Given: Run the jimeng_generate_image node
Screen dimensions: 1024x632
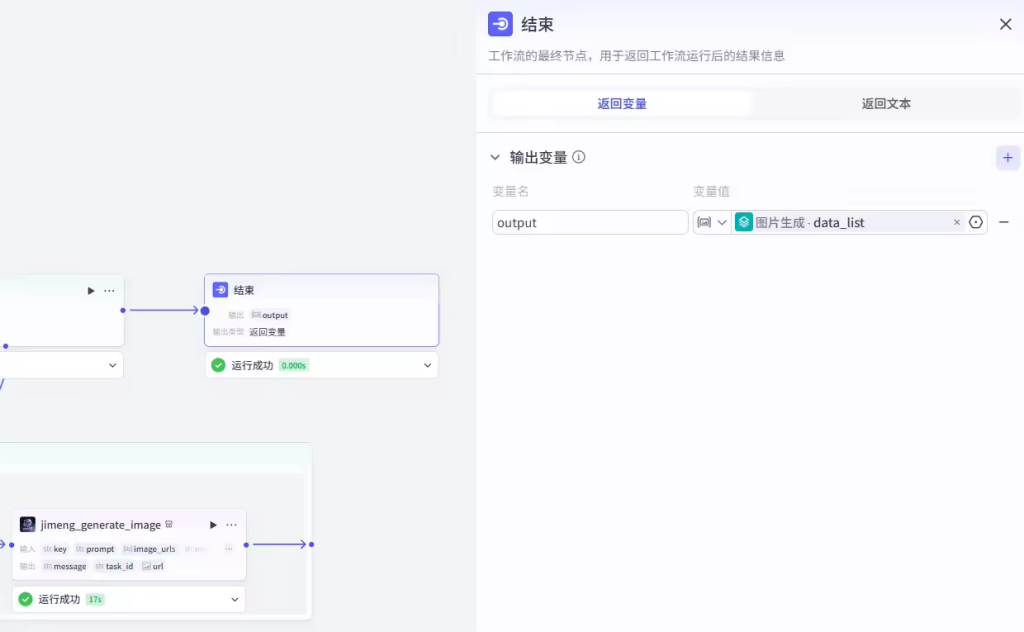Looking at the screenshot, I should (x=213, y=524).
